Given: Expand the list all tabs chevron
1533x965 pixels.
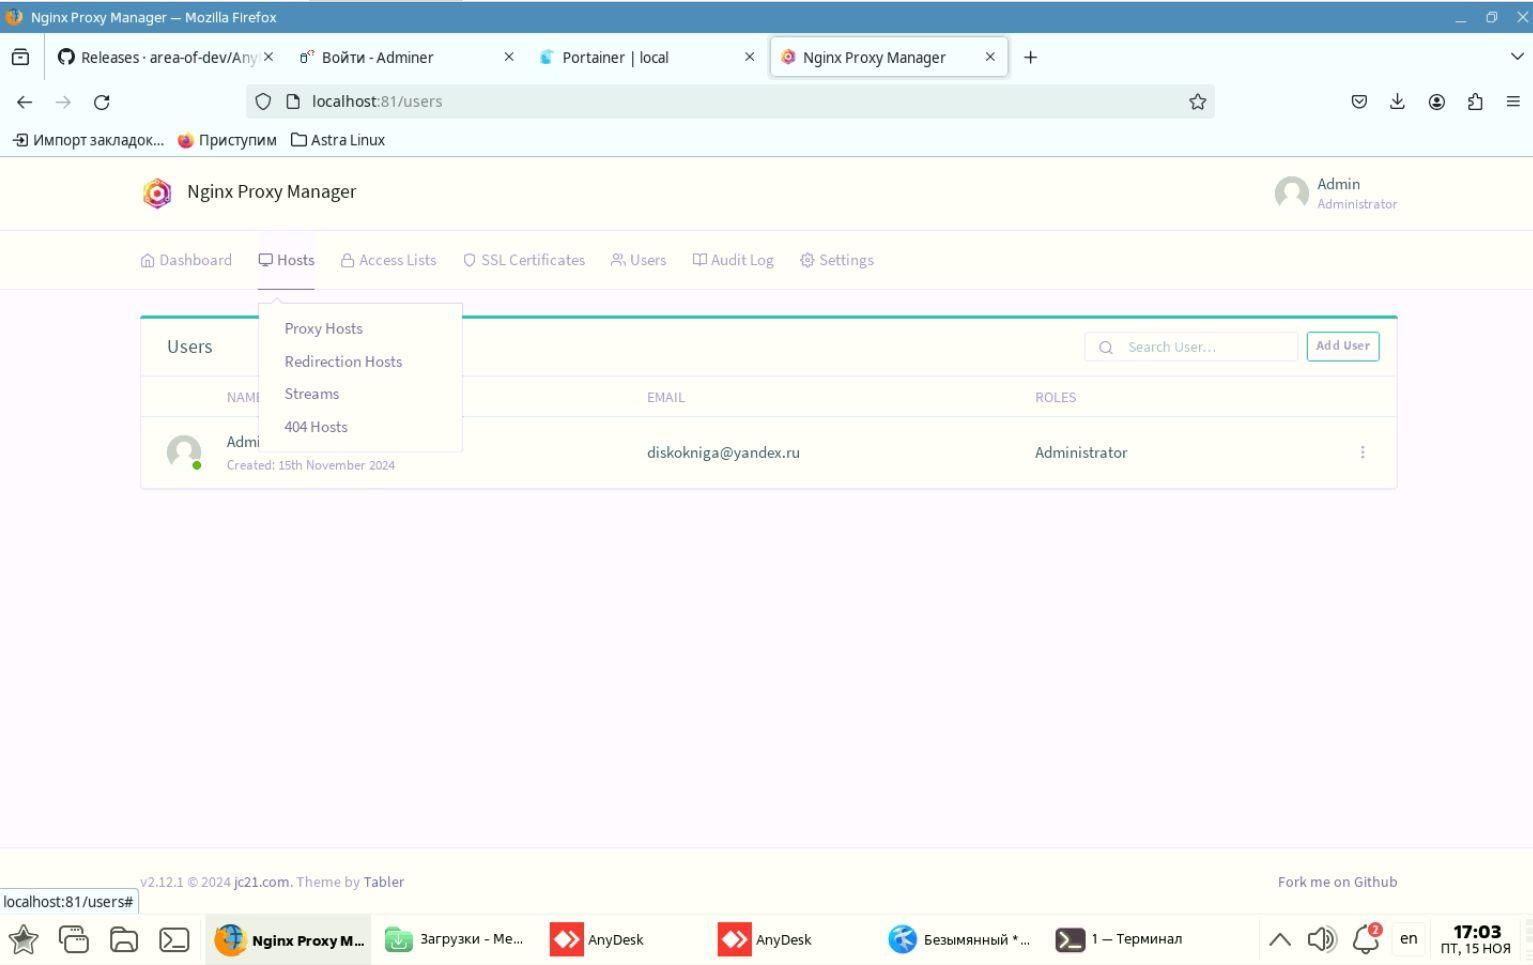Looking at the screenshot, I should tap(1516, 57).
